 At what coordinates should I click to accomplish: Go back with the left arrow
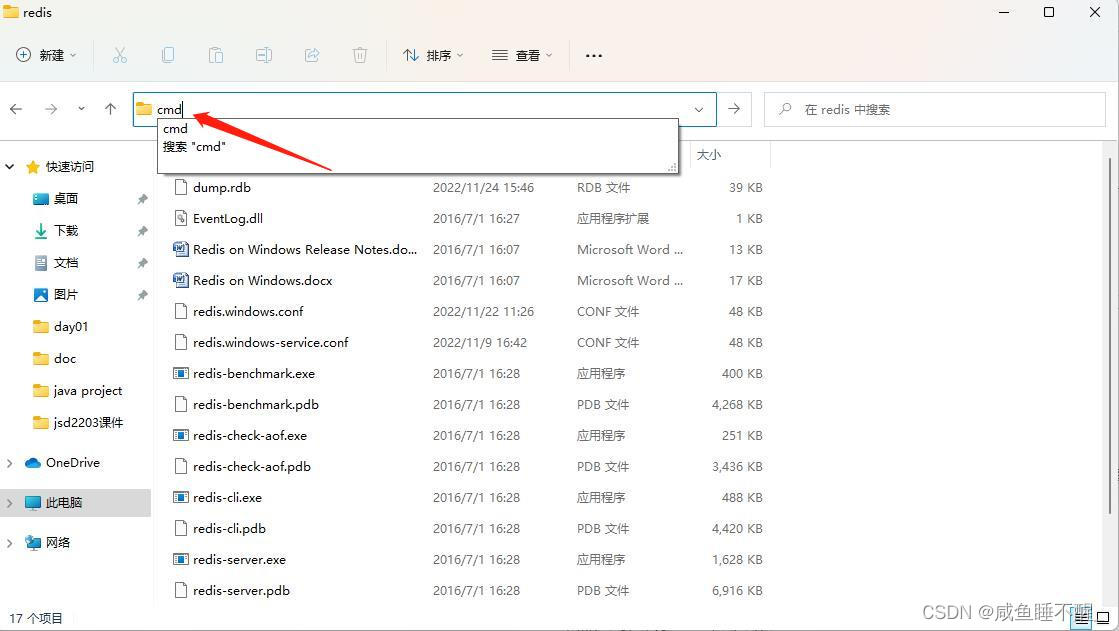click(x=16, y=109)
